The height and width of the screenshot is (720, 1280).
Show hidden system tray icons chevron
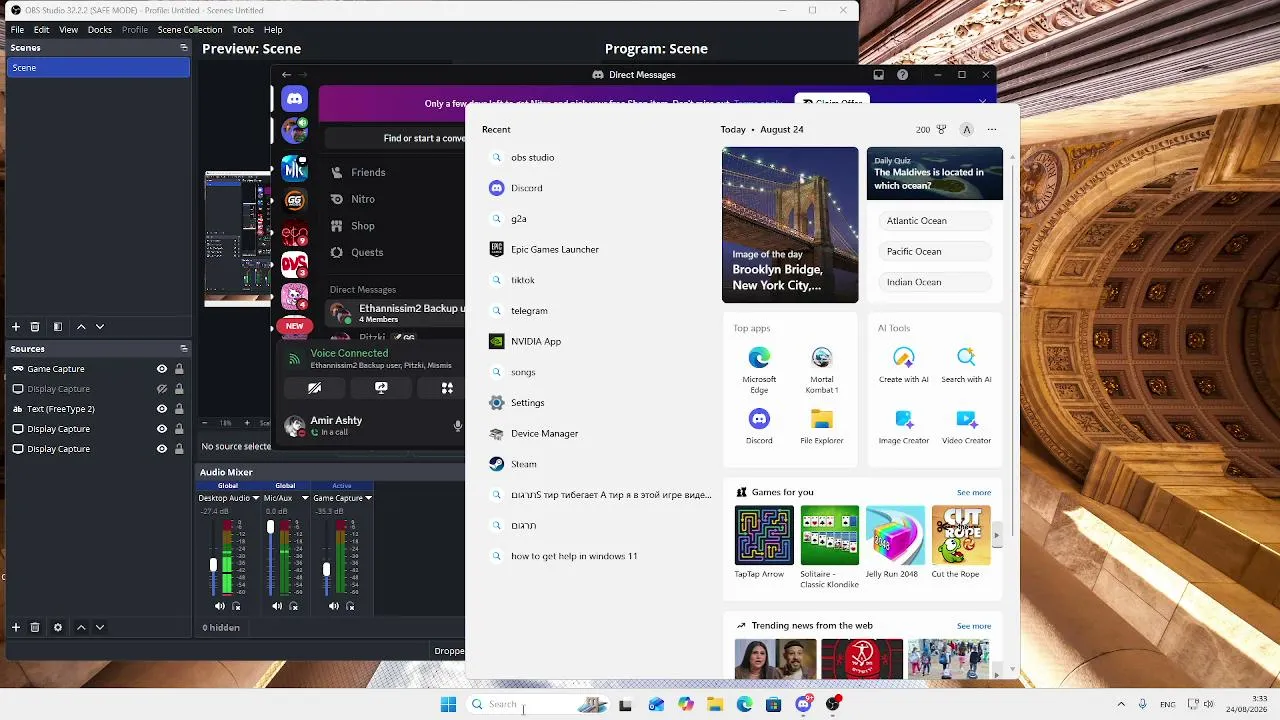pyautogui.click(x=1121, y=704)
